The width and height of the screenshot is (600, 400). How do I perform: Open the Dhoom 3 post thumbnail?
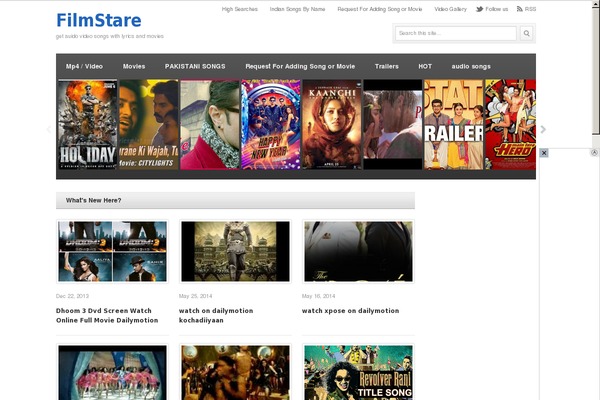pos(112,251)
